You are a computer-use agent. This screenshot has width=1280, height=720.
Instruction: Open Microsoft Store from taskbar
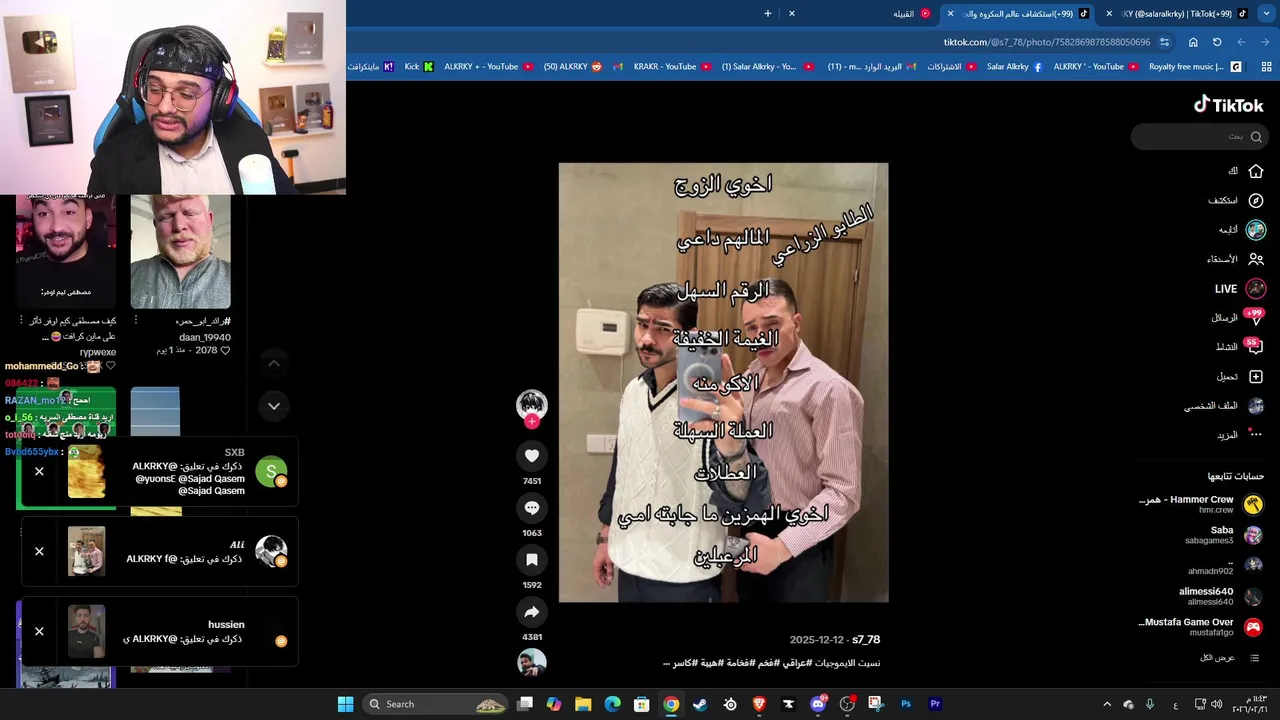click(x=642, y=704)
